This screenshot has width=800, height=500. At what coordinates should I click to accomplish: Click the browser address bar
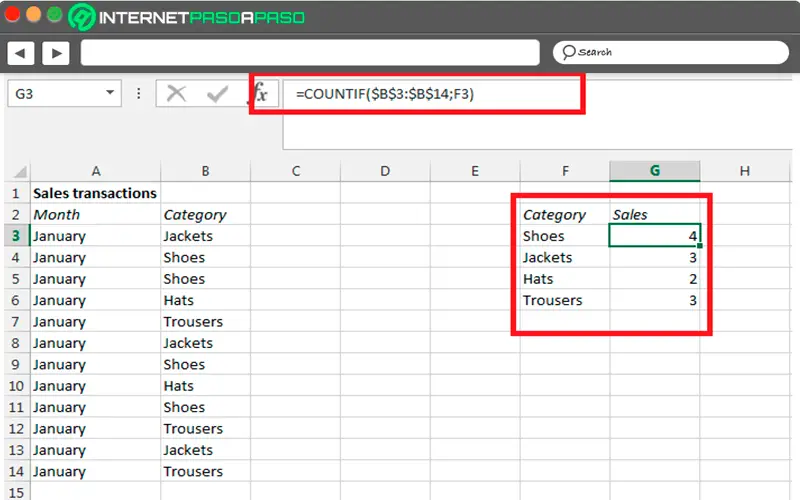click(310, 53)
